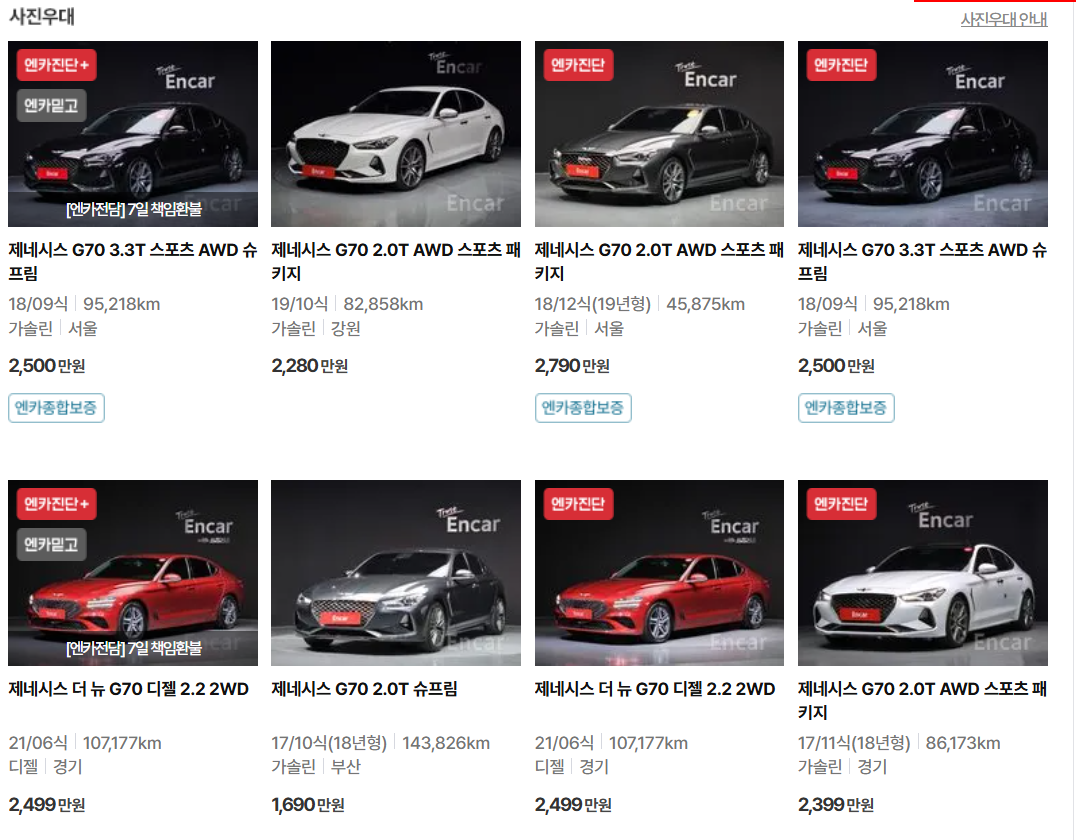
Task: Click 엔카종합보증 under the 2,790만원 gray G70
Action: click(583, 408)
